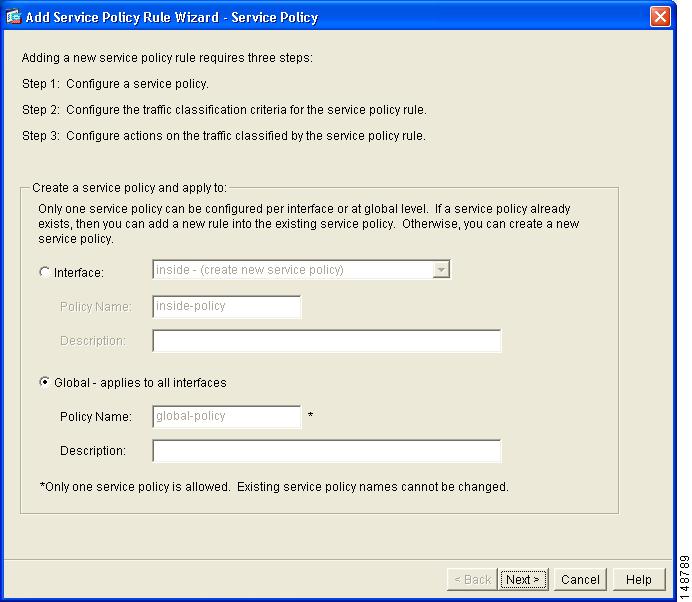The width and height of the screenshot is (692, 602).
Task: Cancel the wizard
Action: coord(580,579)
